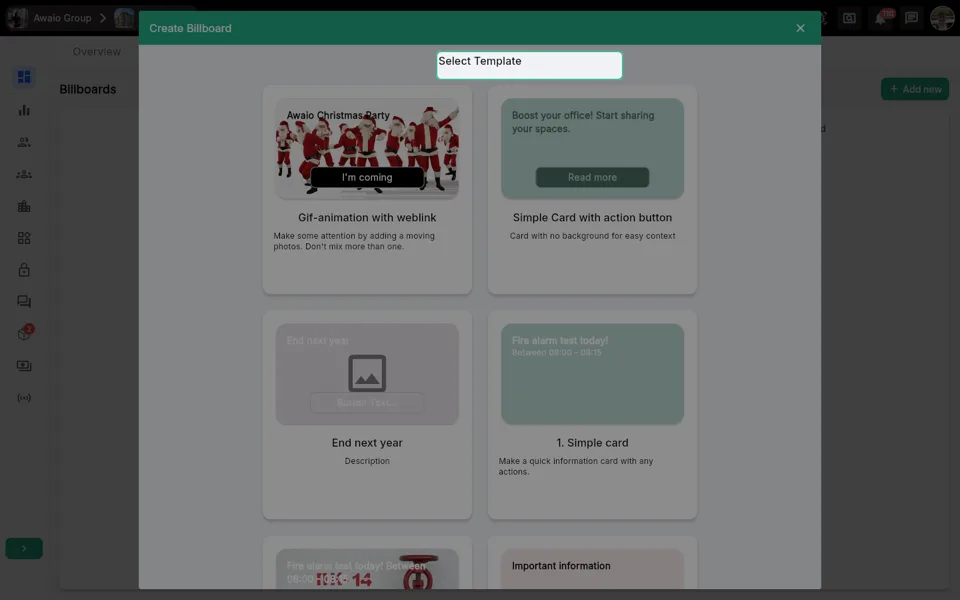Close the Create Billboard dialog
The image size is (960, 600).
point(800,28)
